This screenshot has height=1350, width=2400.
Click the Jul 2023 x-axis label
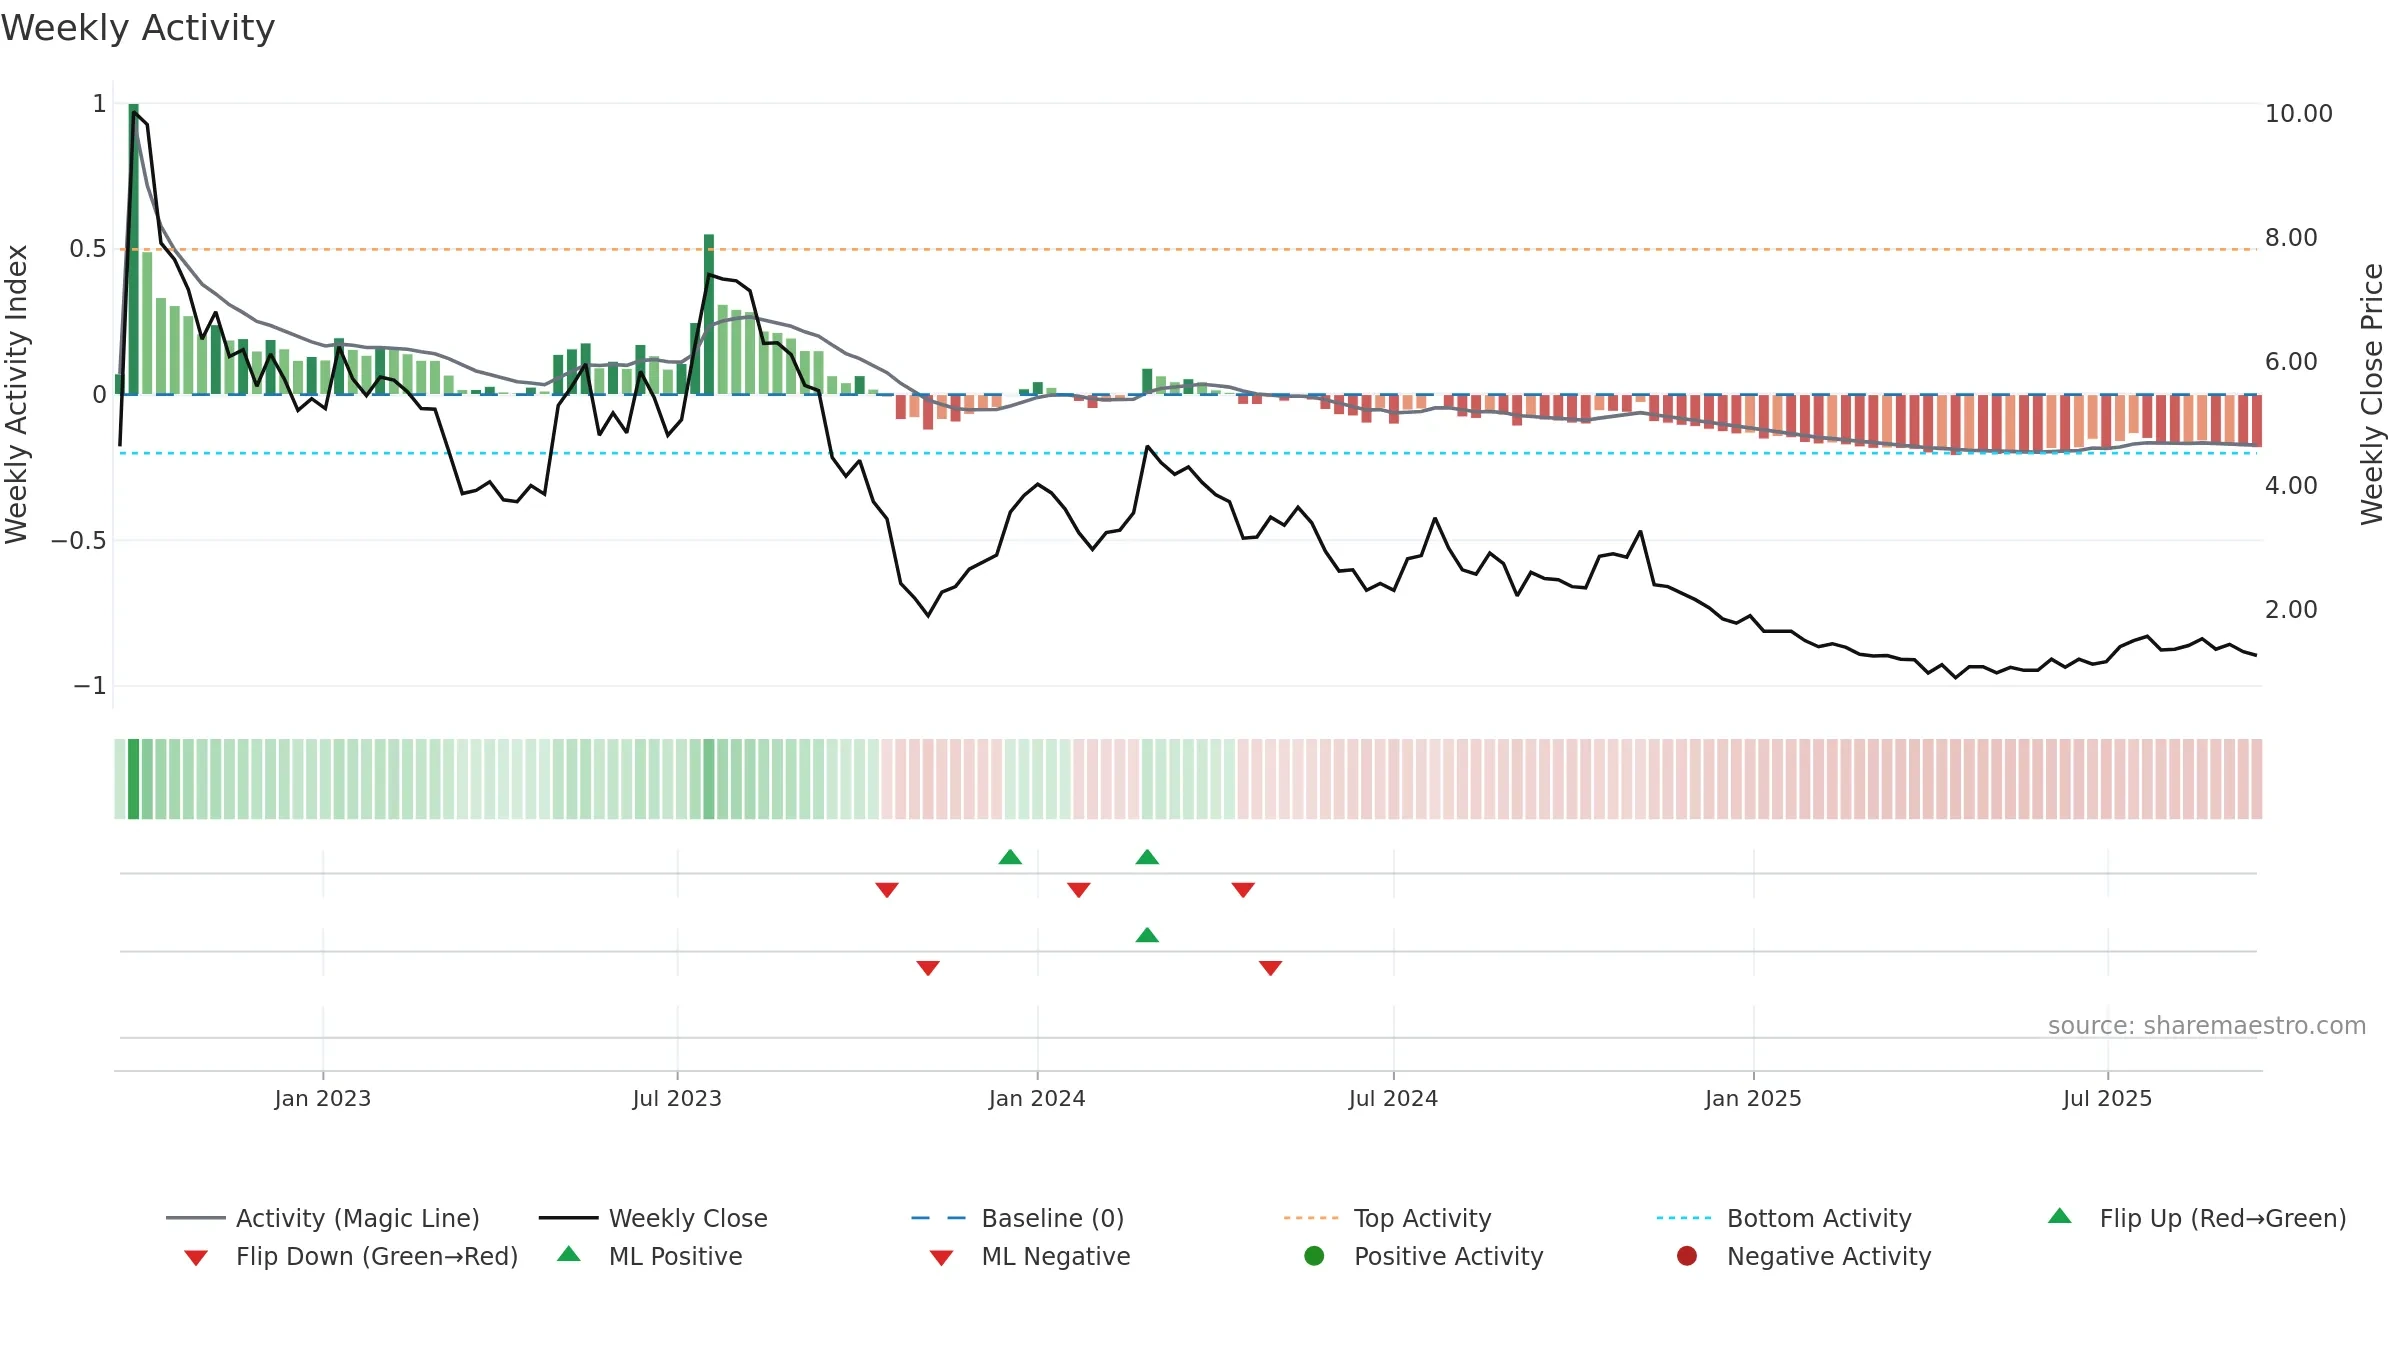tap(677, 1099)
